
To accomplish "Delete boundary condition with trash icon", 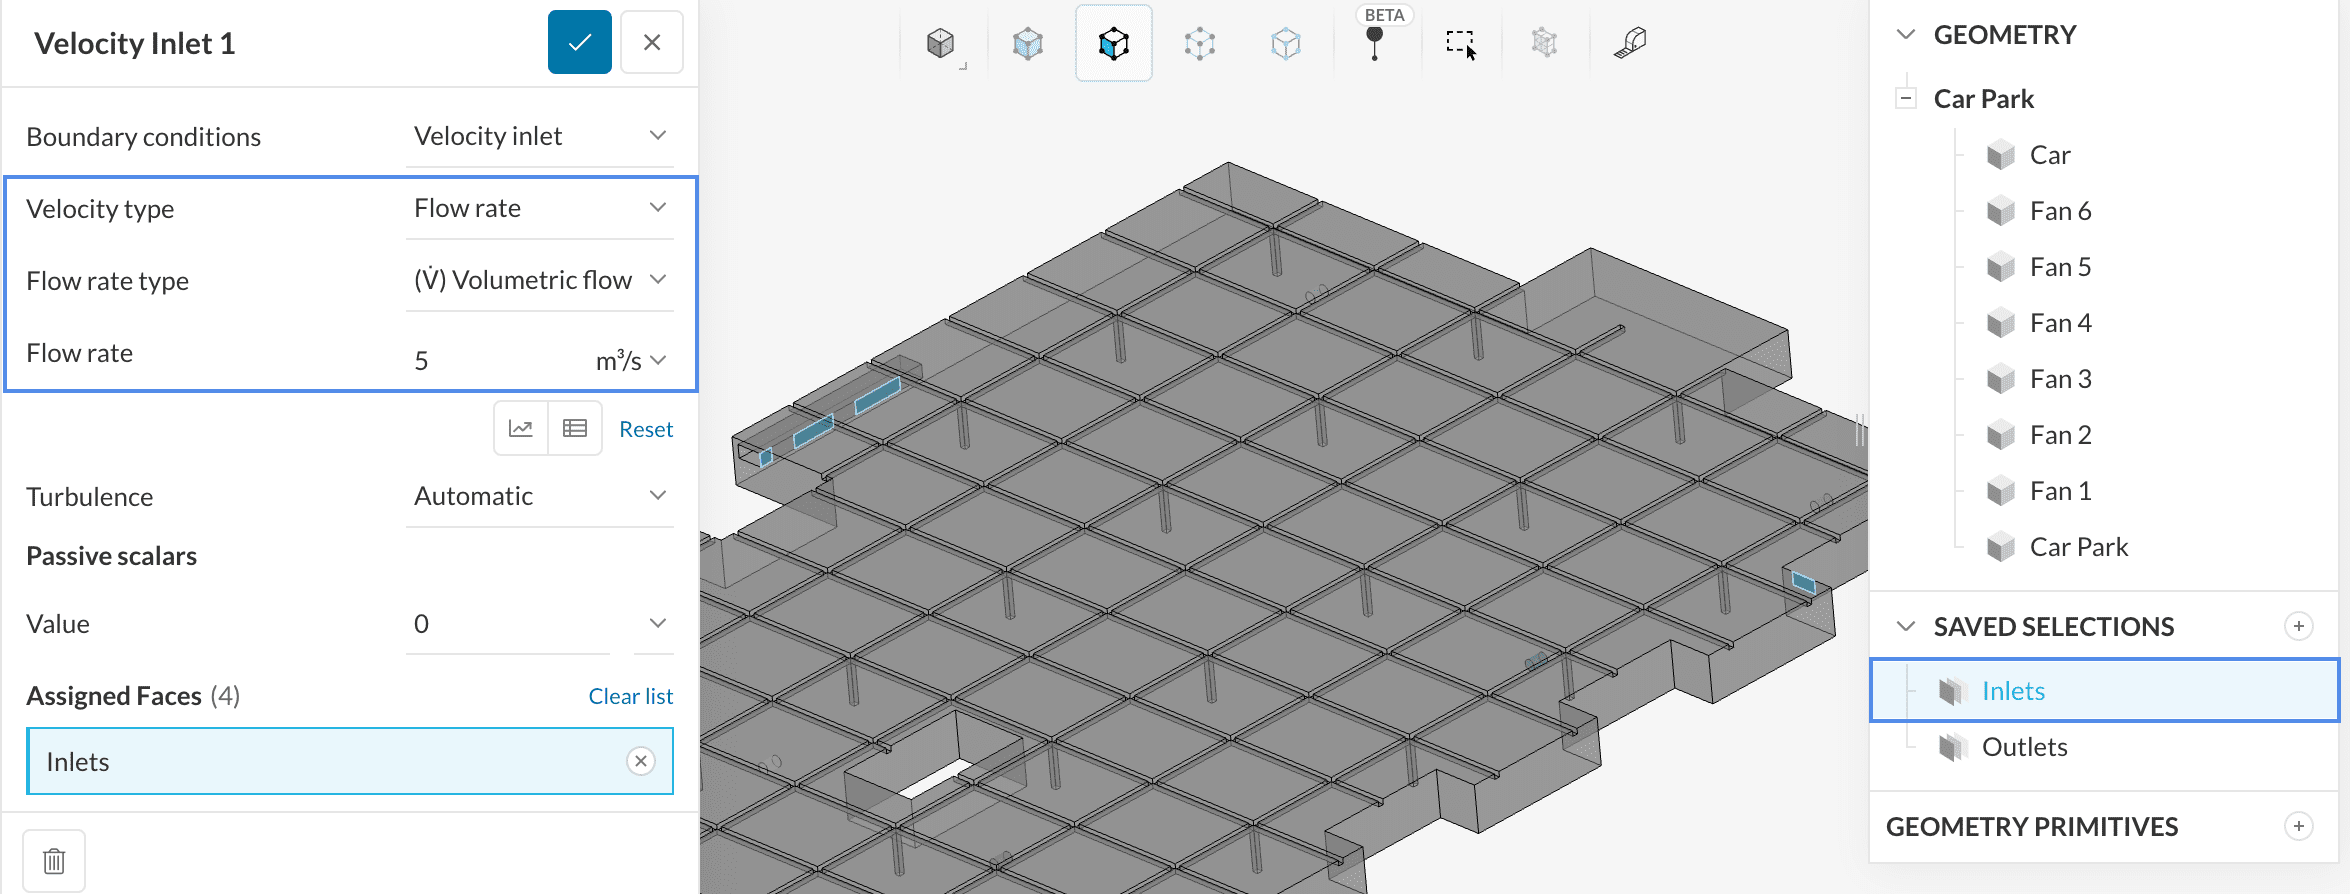I will (x=54, y=860).
